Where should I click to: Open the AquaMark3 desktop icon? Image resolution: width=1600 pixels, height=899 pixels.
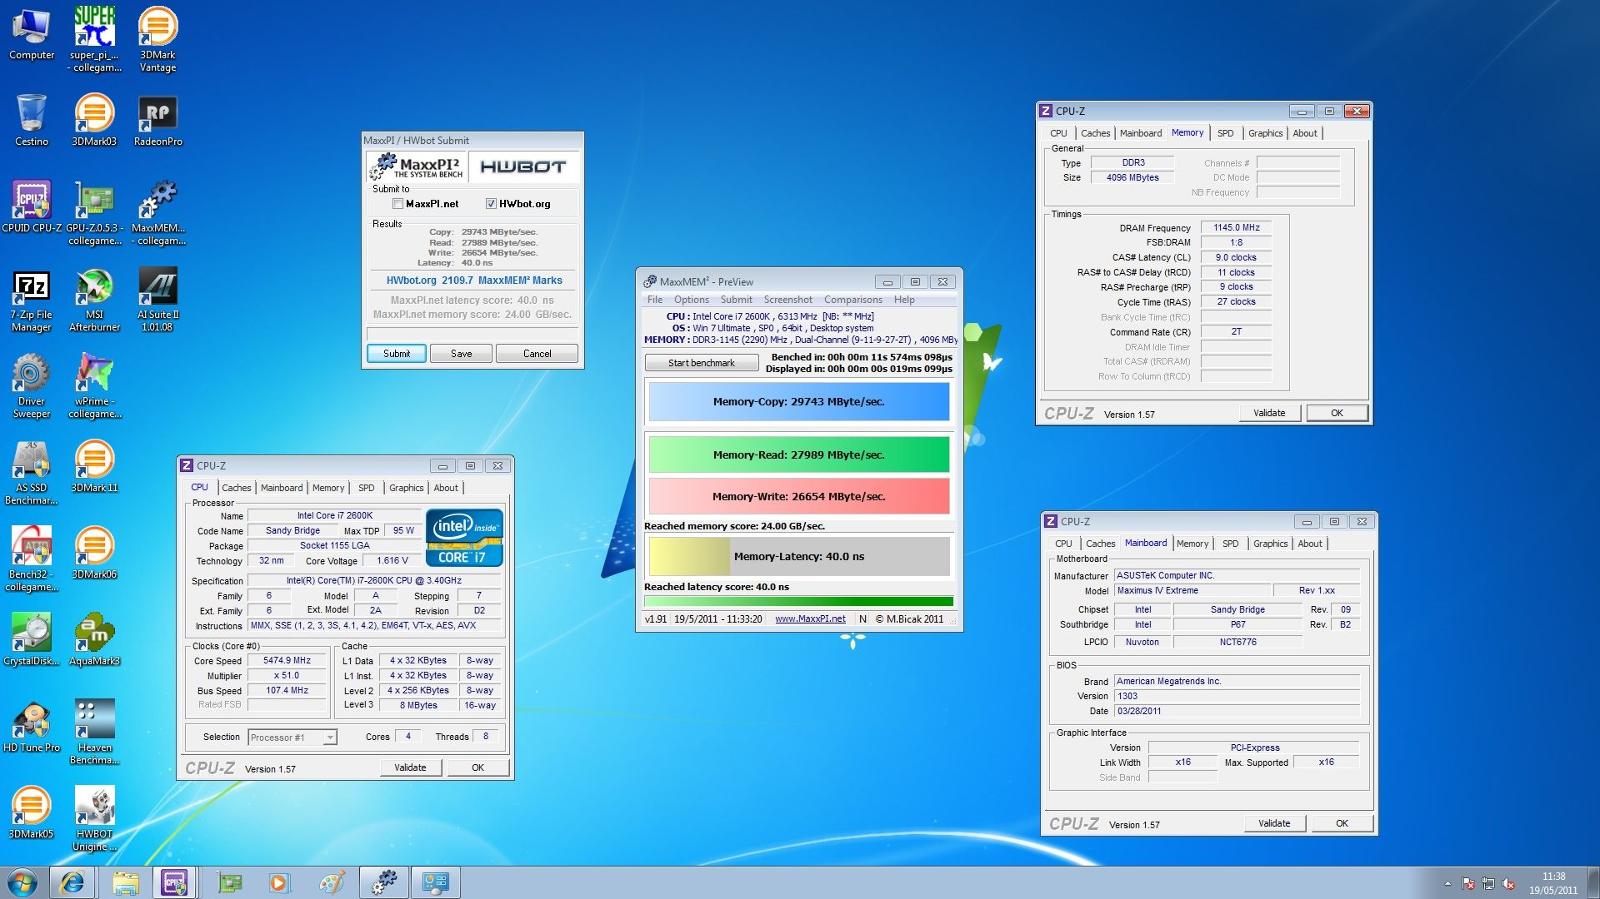(x=94, y=640)
